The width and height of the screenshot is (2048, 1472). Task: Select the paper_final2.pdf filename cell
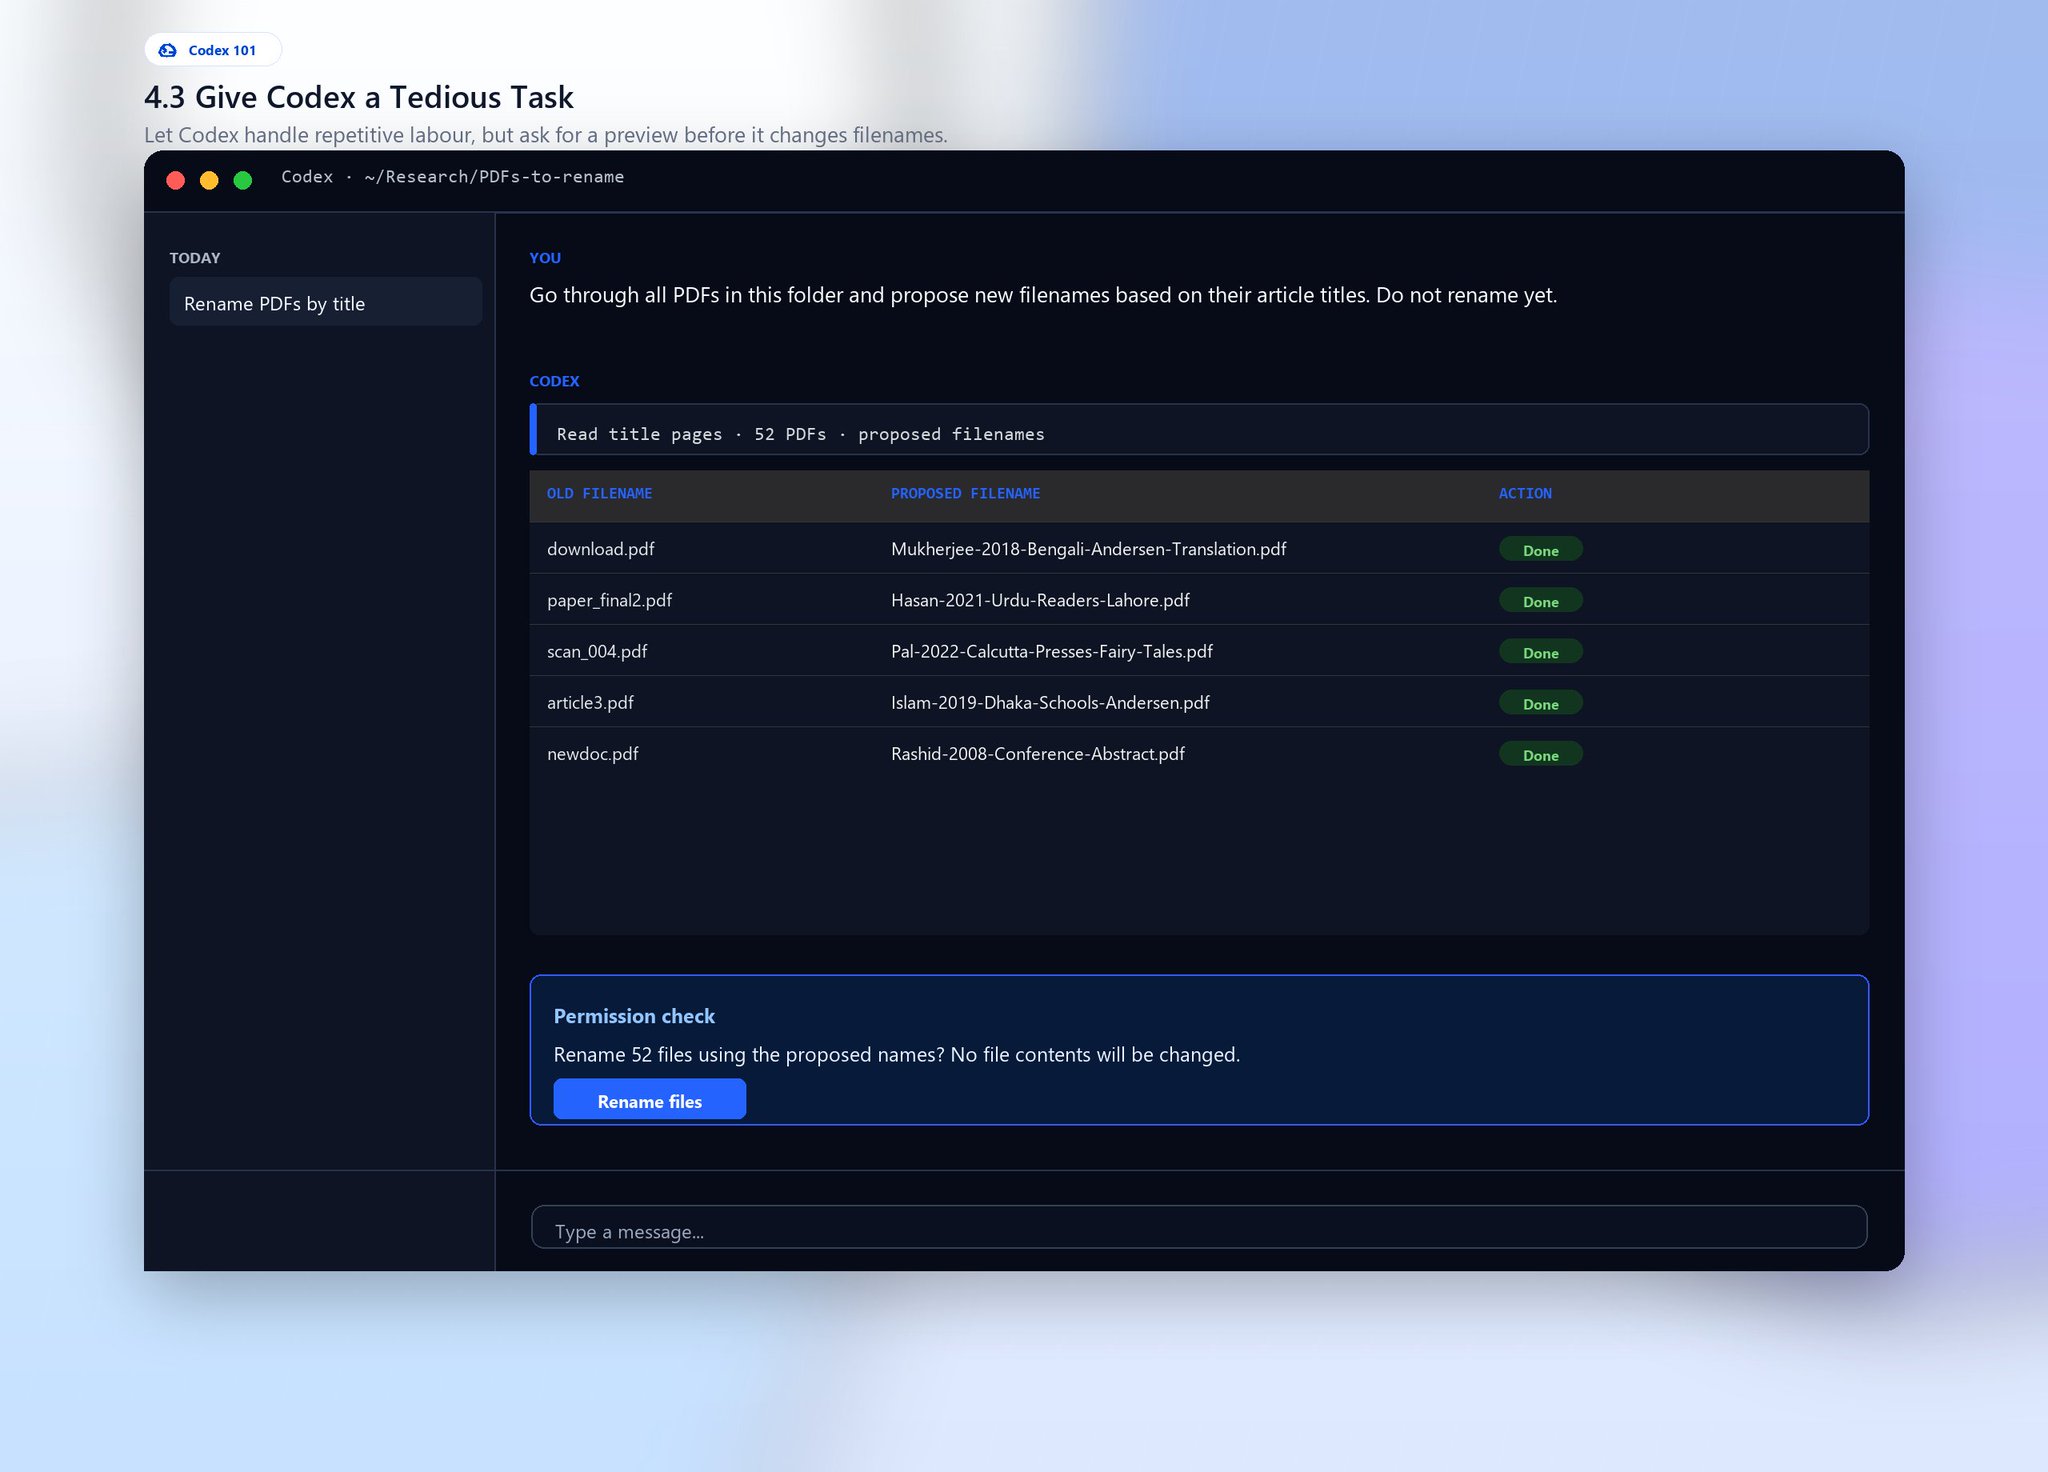[609, 600]
